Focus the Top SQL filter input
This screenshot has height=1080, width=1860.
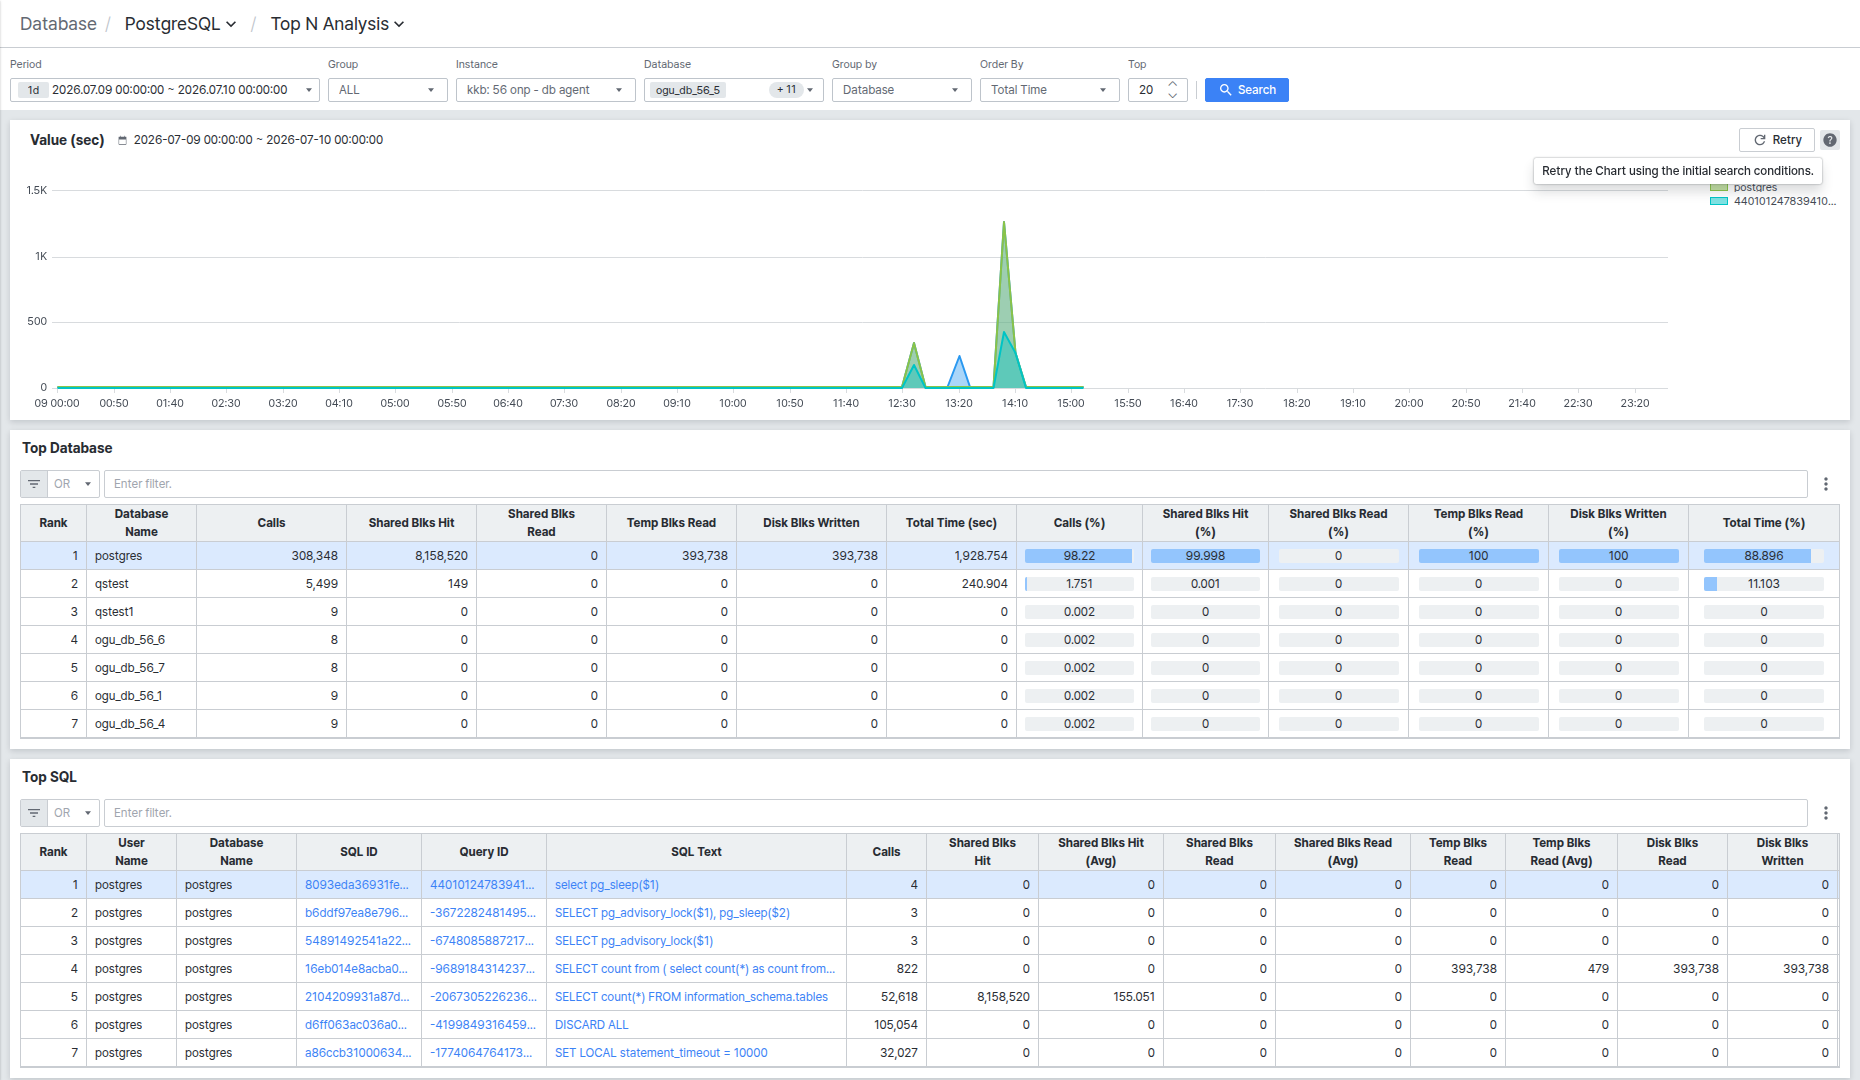[955, 813]
